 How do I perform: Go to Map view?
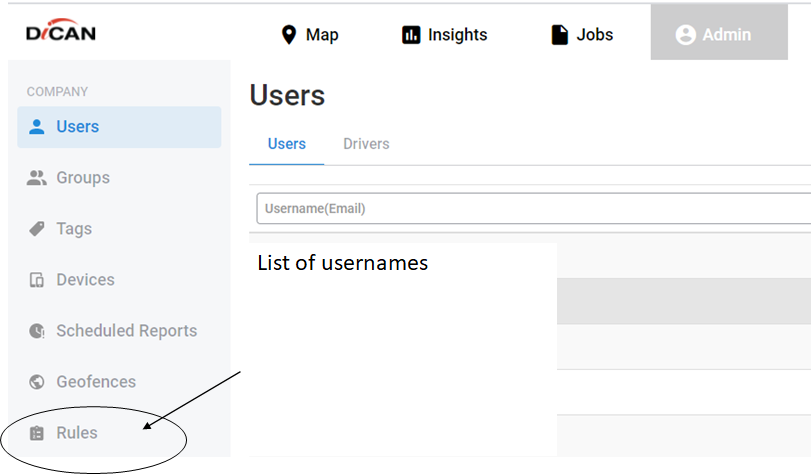coord(310,35)
